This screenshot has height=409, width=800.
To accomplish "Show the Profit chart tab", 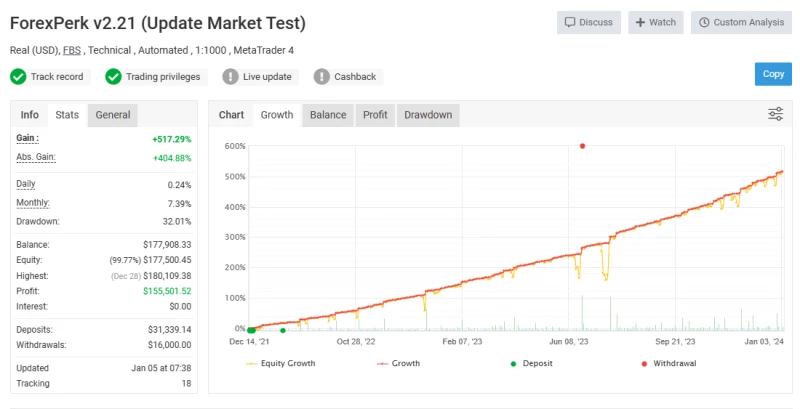I will click(375, 115).
